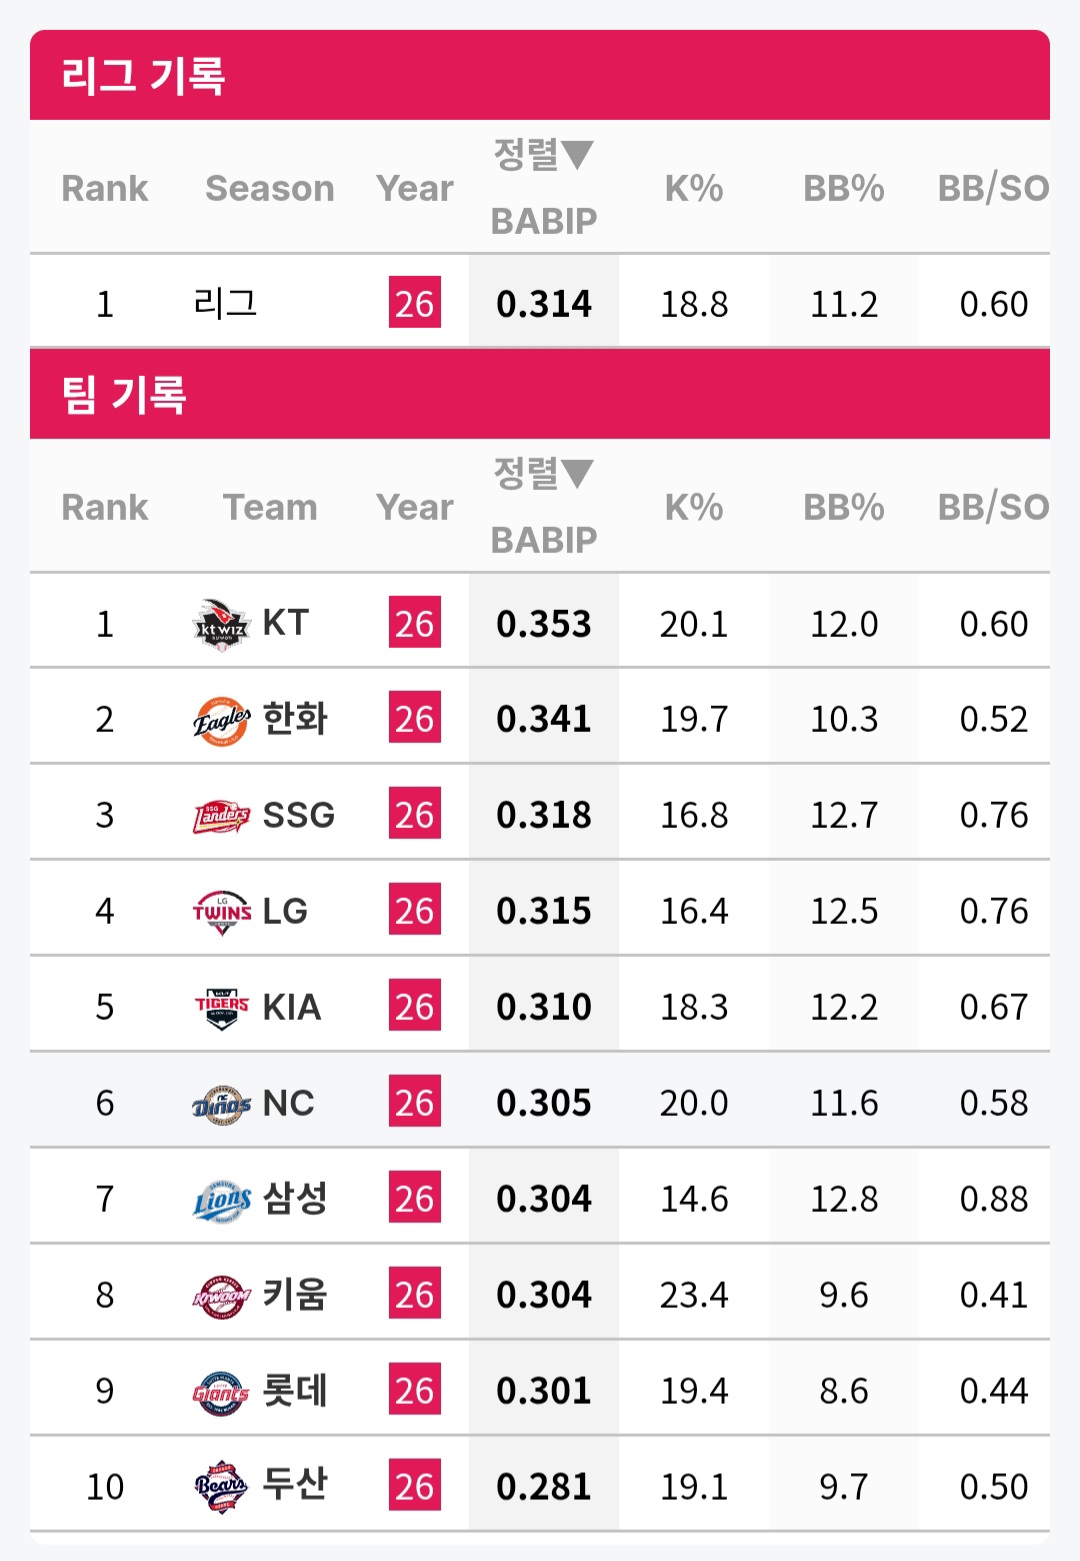
Task: Click the SSG Landers logo
Action: (221, 816)
